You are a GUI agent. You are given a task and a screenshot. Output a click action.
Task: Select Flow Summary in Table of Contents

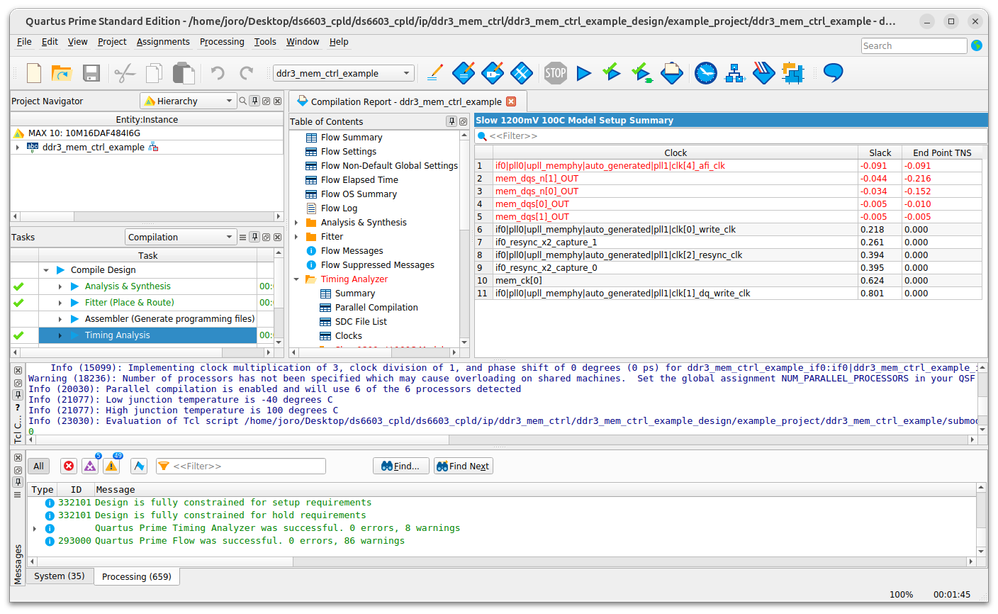pyautogui.click(x=351, y=138)
